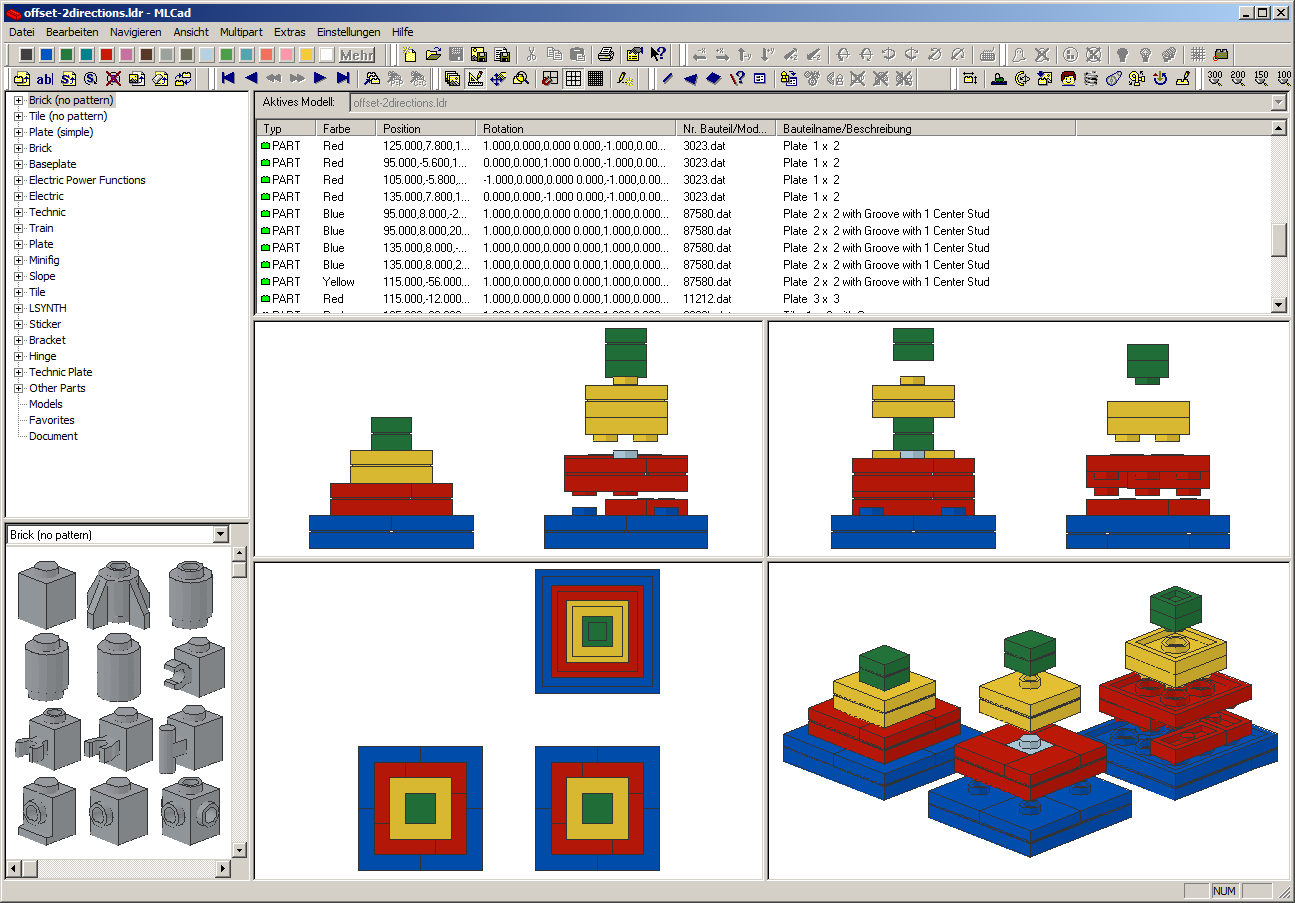Pick the red color swatch
The image size is (1295, 903).
tap(106, 54)
